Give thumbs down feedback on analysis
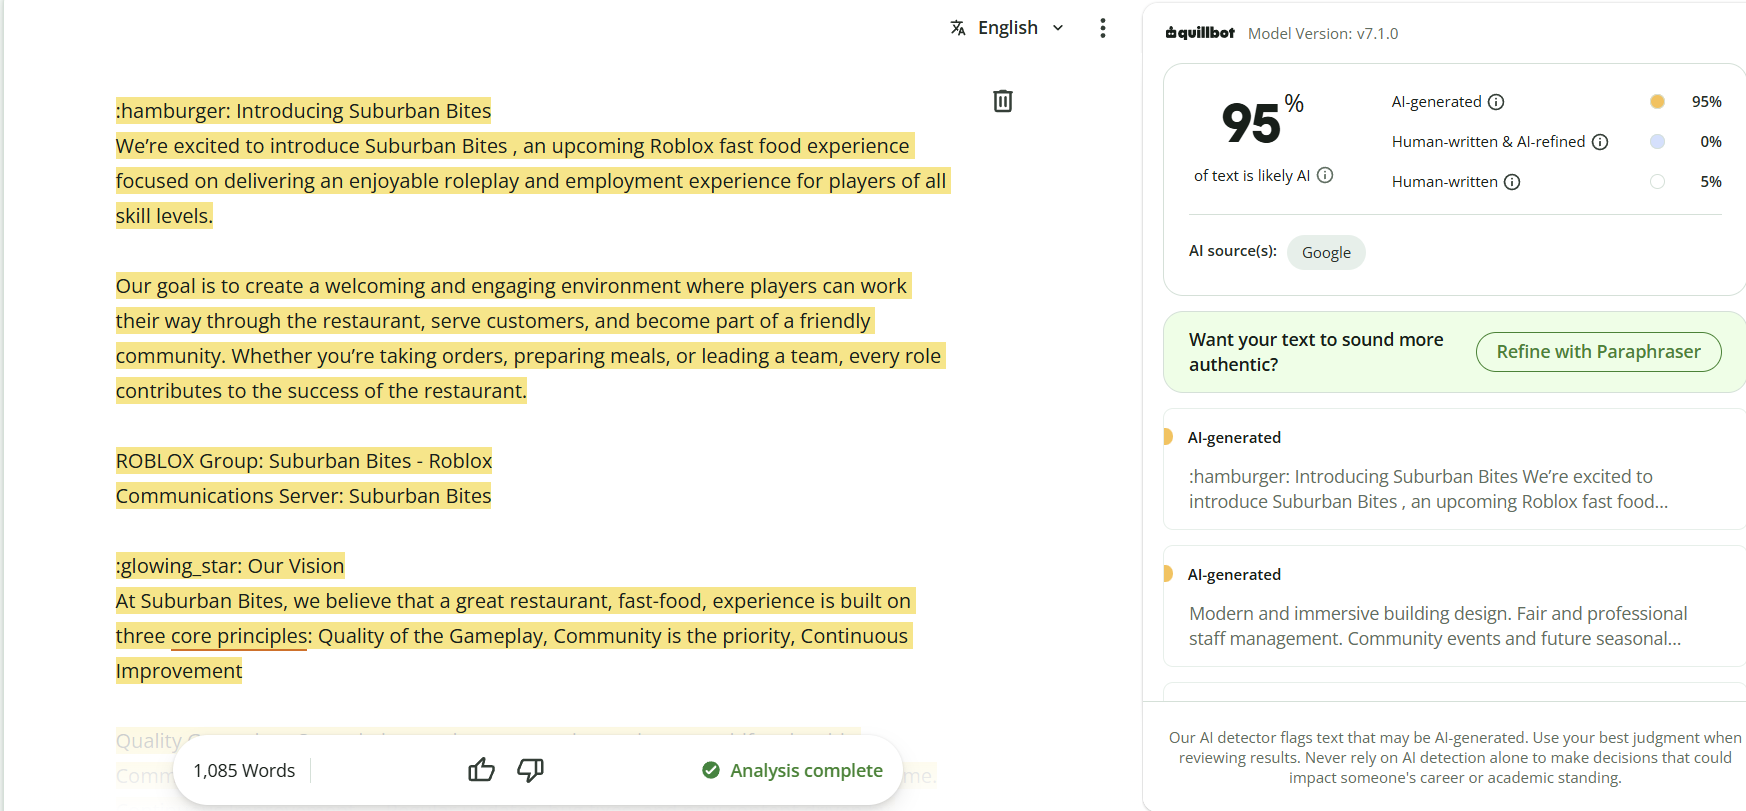This screenshot has height=811, width=1746. pyautogui.click(x=530, y=770)
